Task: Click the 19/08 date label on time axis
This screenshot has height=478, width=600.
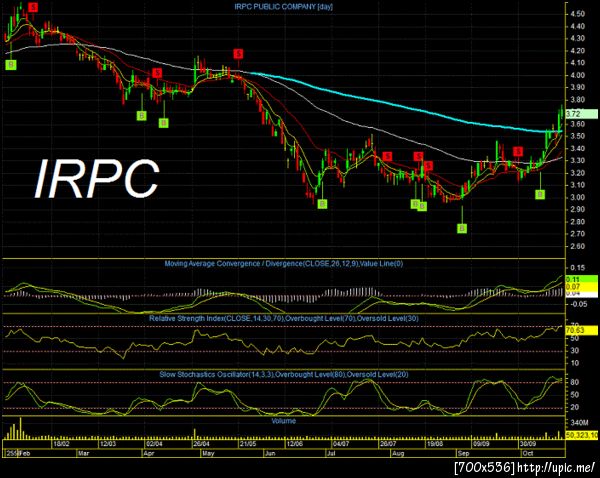Action: [x=434, y=444]
